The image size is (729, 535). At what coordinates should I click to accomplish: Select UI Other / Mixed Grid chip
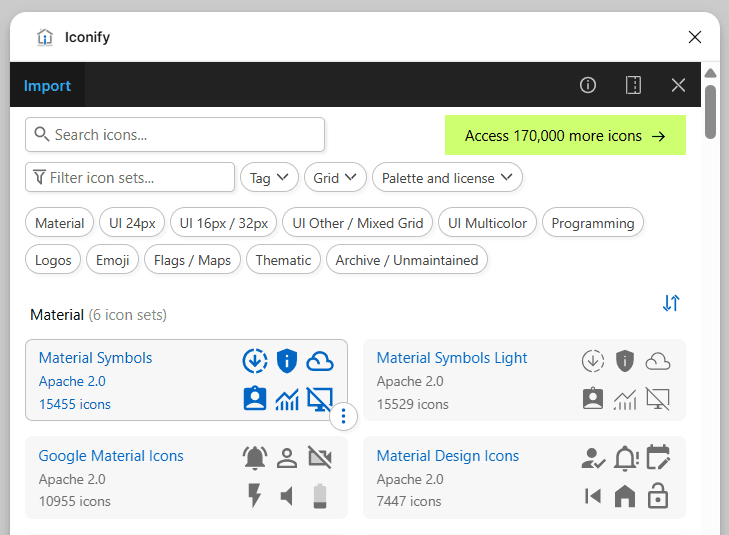358,223
